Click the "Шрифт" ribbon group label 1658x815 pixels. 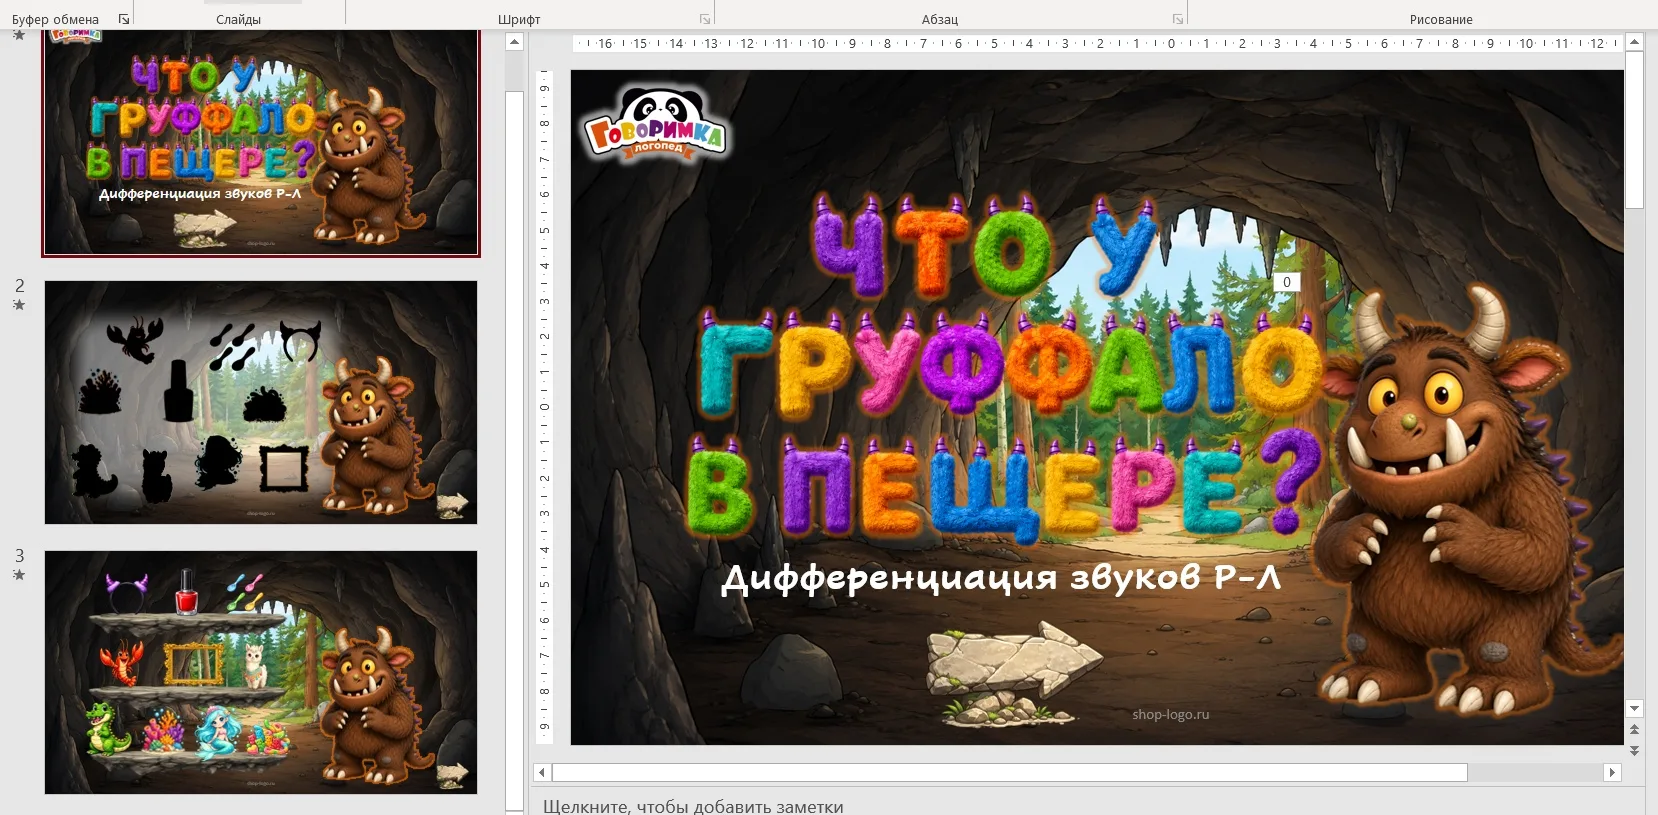pos(519,19)
